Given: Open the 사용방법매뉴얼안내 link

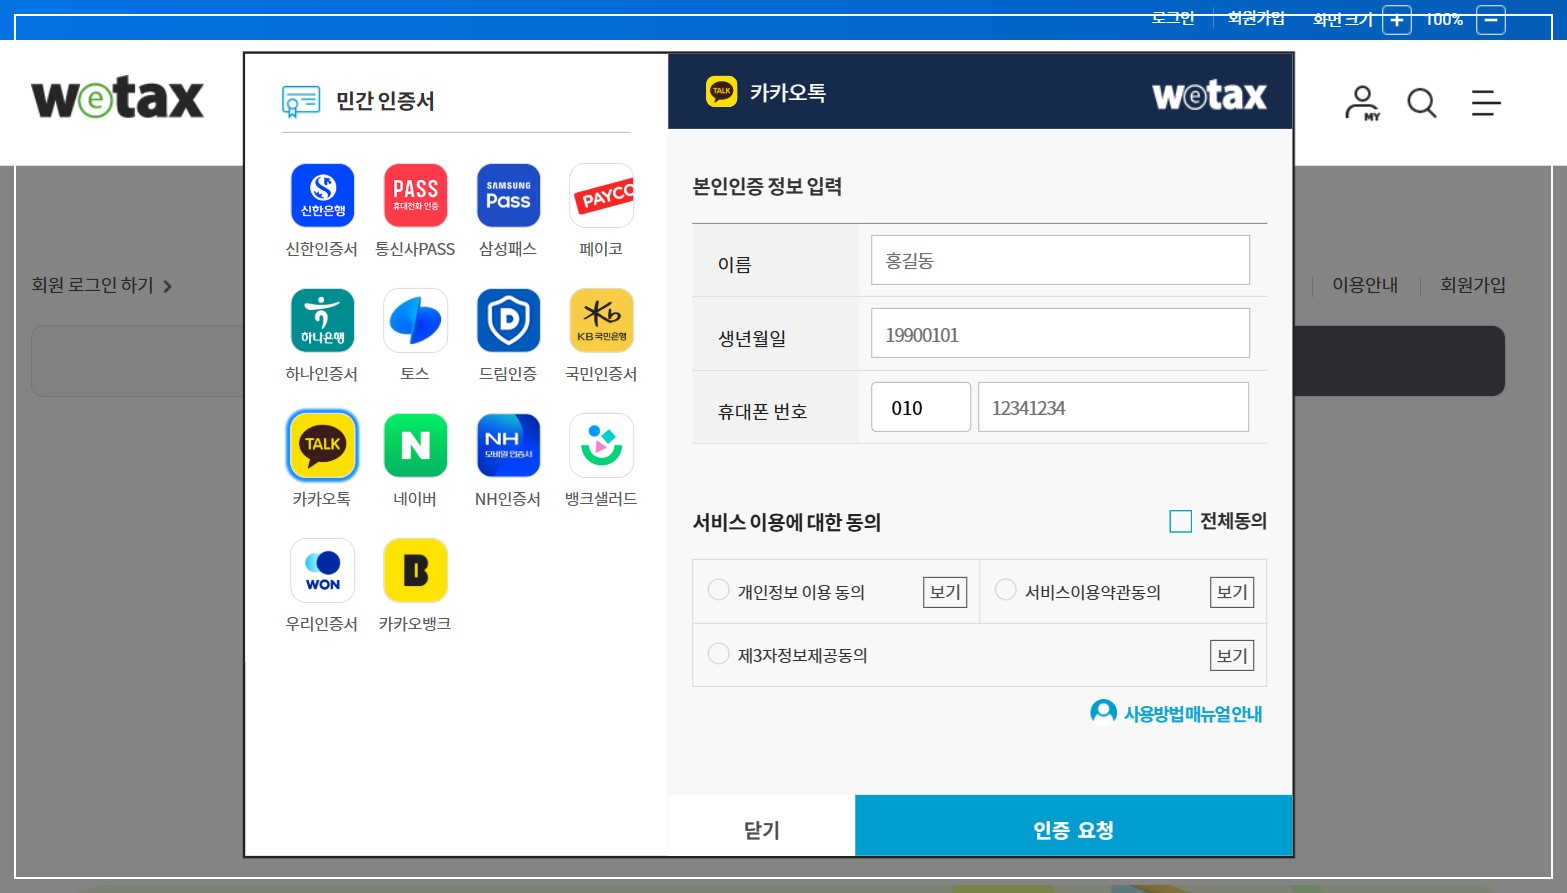Looking at the screenshot, I should point(1176,713).
